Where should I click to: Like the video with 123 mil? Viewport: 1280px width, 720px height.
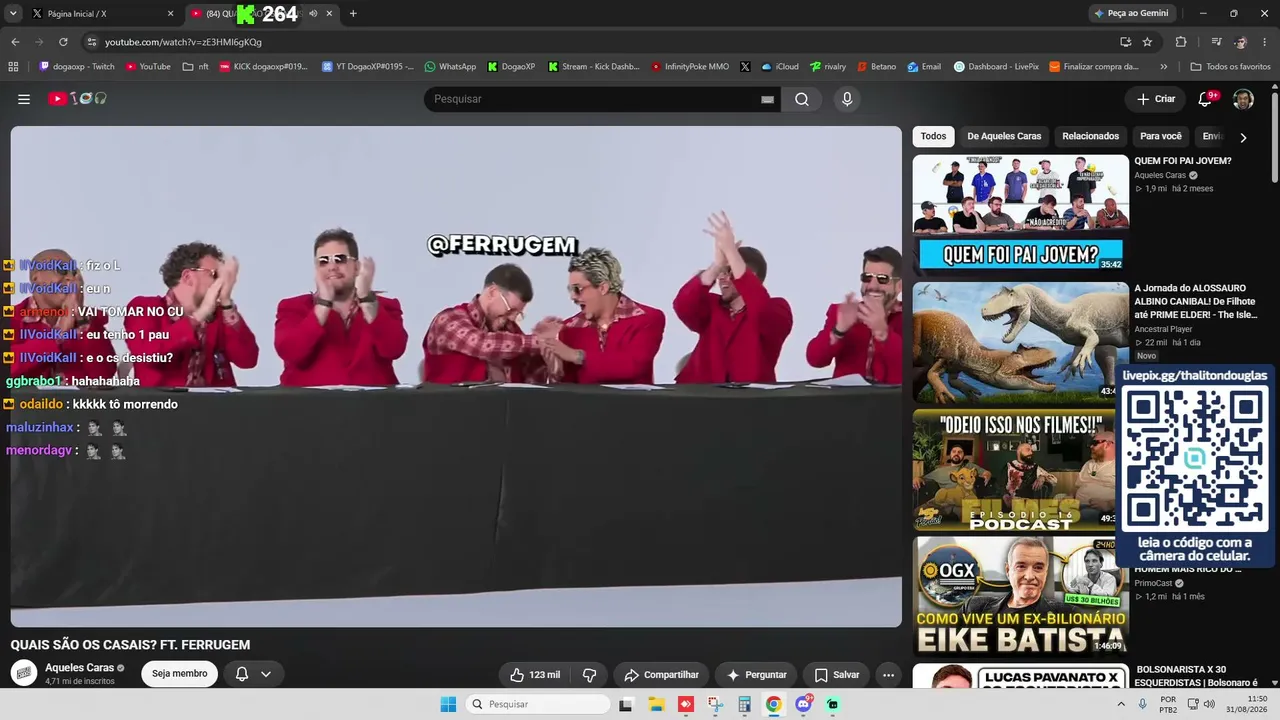pos(534,675)
